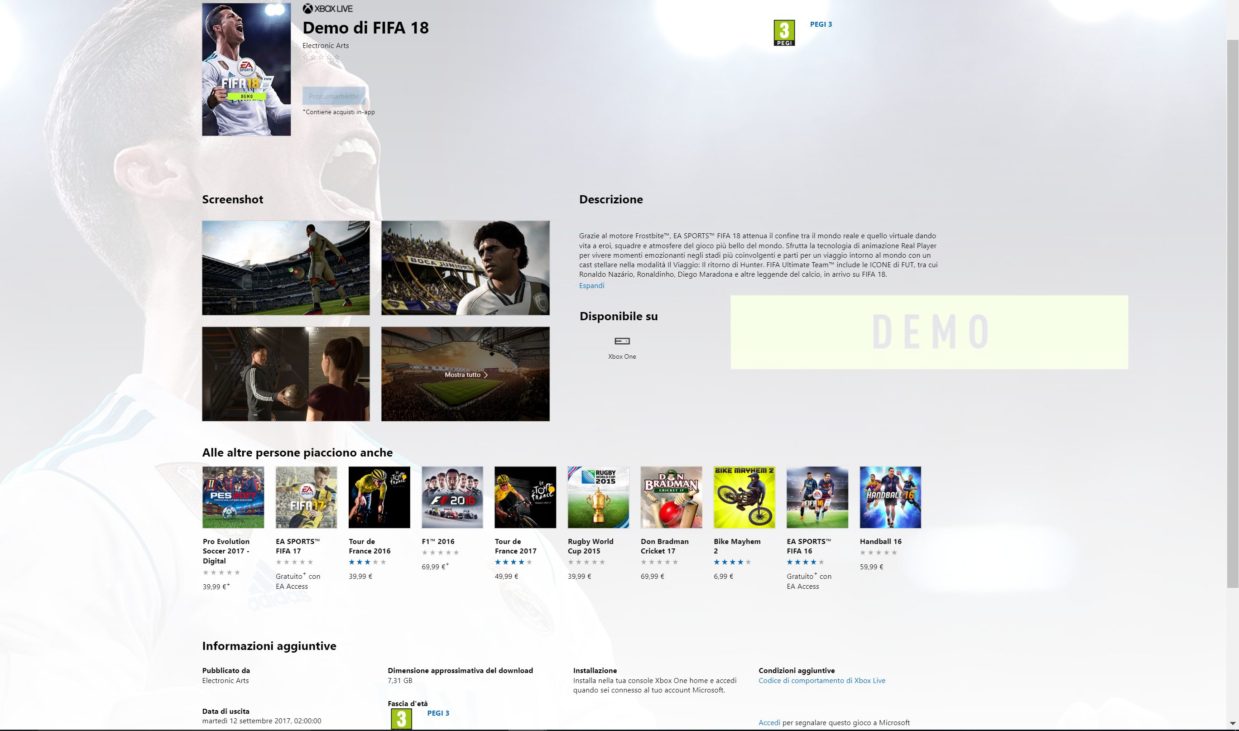Click the '7,31 GB' download size value
This screenshot has height=731, width=1239.
click(400, 680)
